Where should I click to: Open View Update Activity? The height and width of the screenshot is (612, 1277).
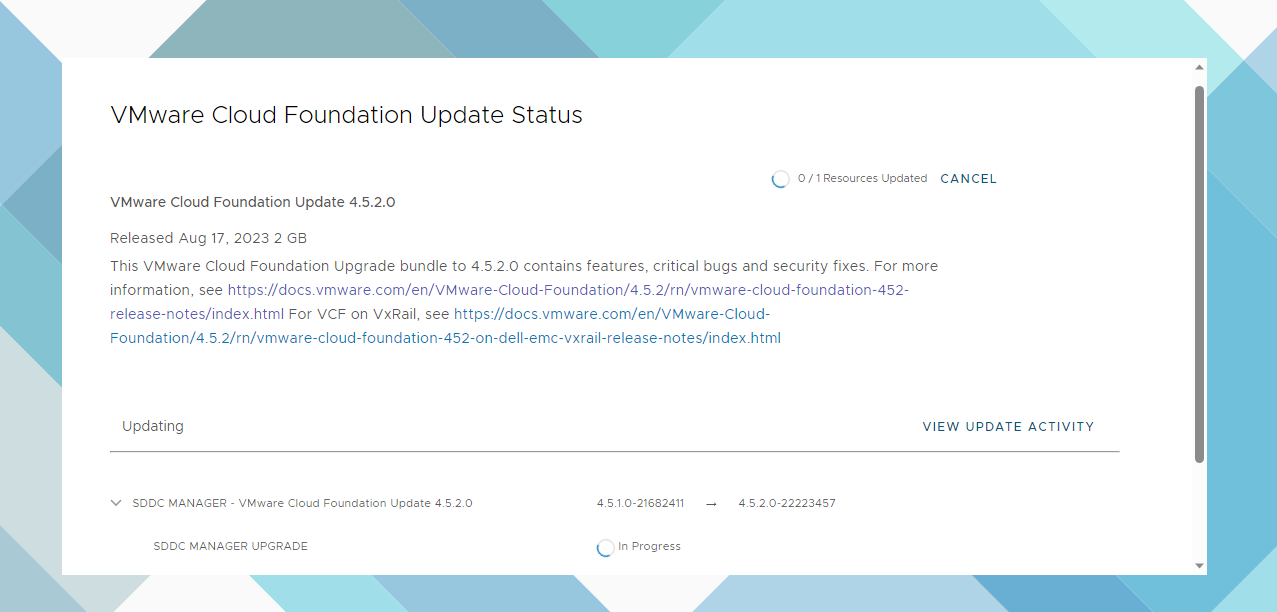pos(1008,427)
